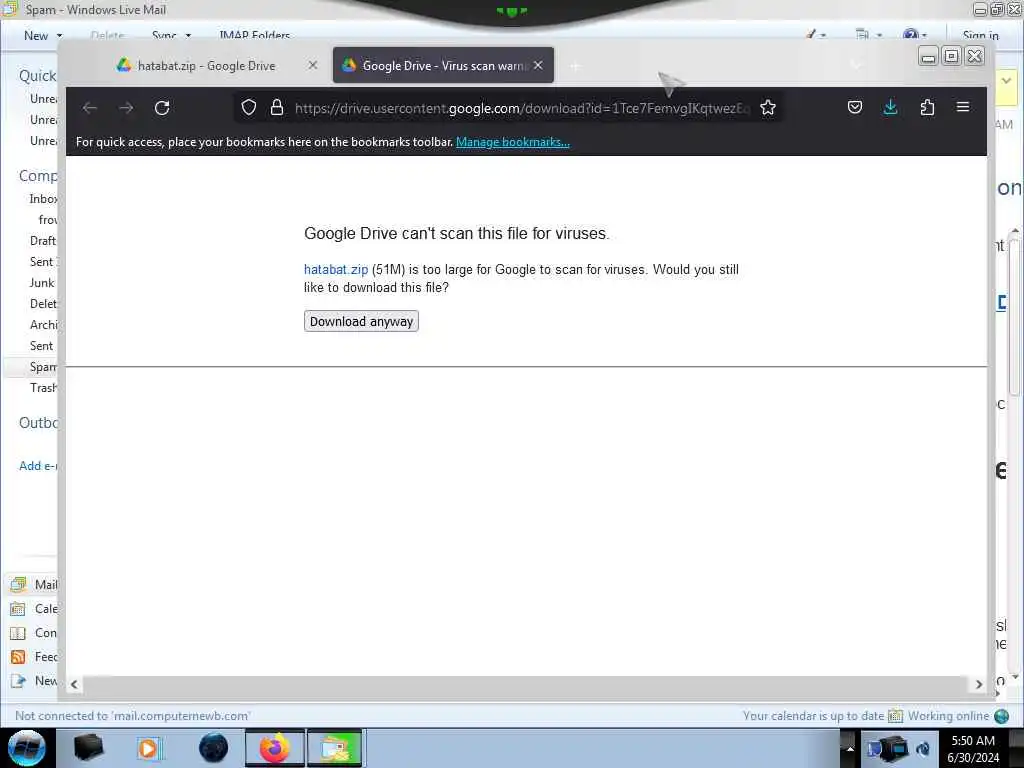This screenshot has width=1024, height=768.
Task: Open the Manage bookmarks link
Action: click(x=513, y=142)
